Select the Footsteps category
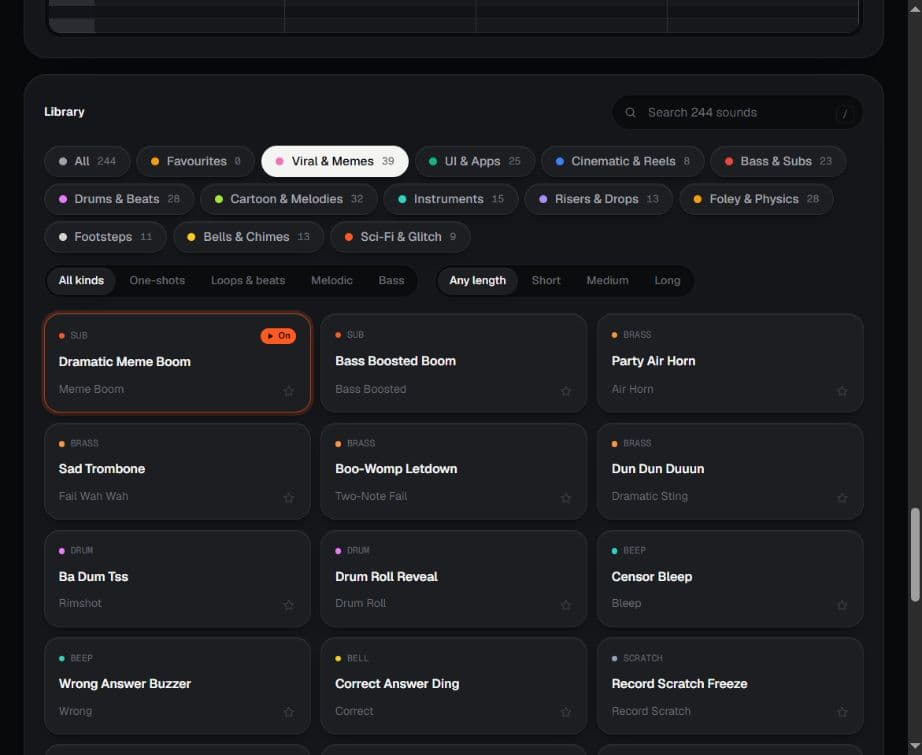Viewport: 922px width, 755px height. click(105, 236)
